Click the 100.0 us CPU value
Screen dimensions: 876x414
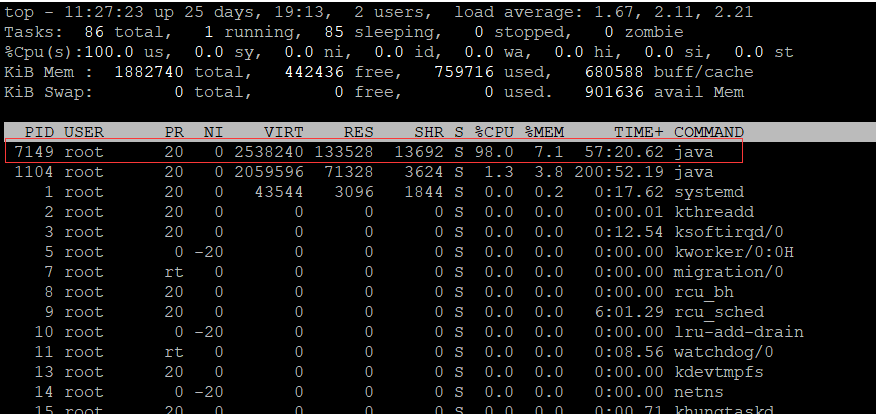tap(109, 53)
